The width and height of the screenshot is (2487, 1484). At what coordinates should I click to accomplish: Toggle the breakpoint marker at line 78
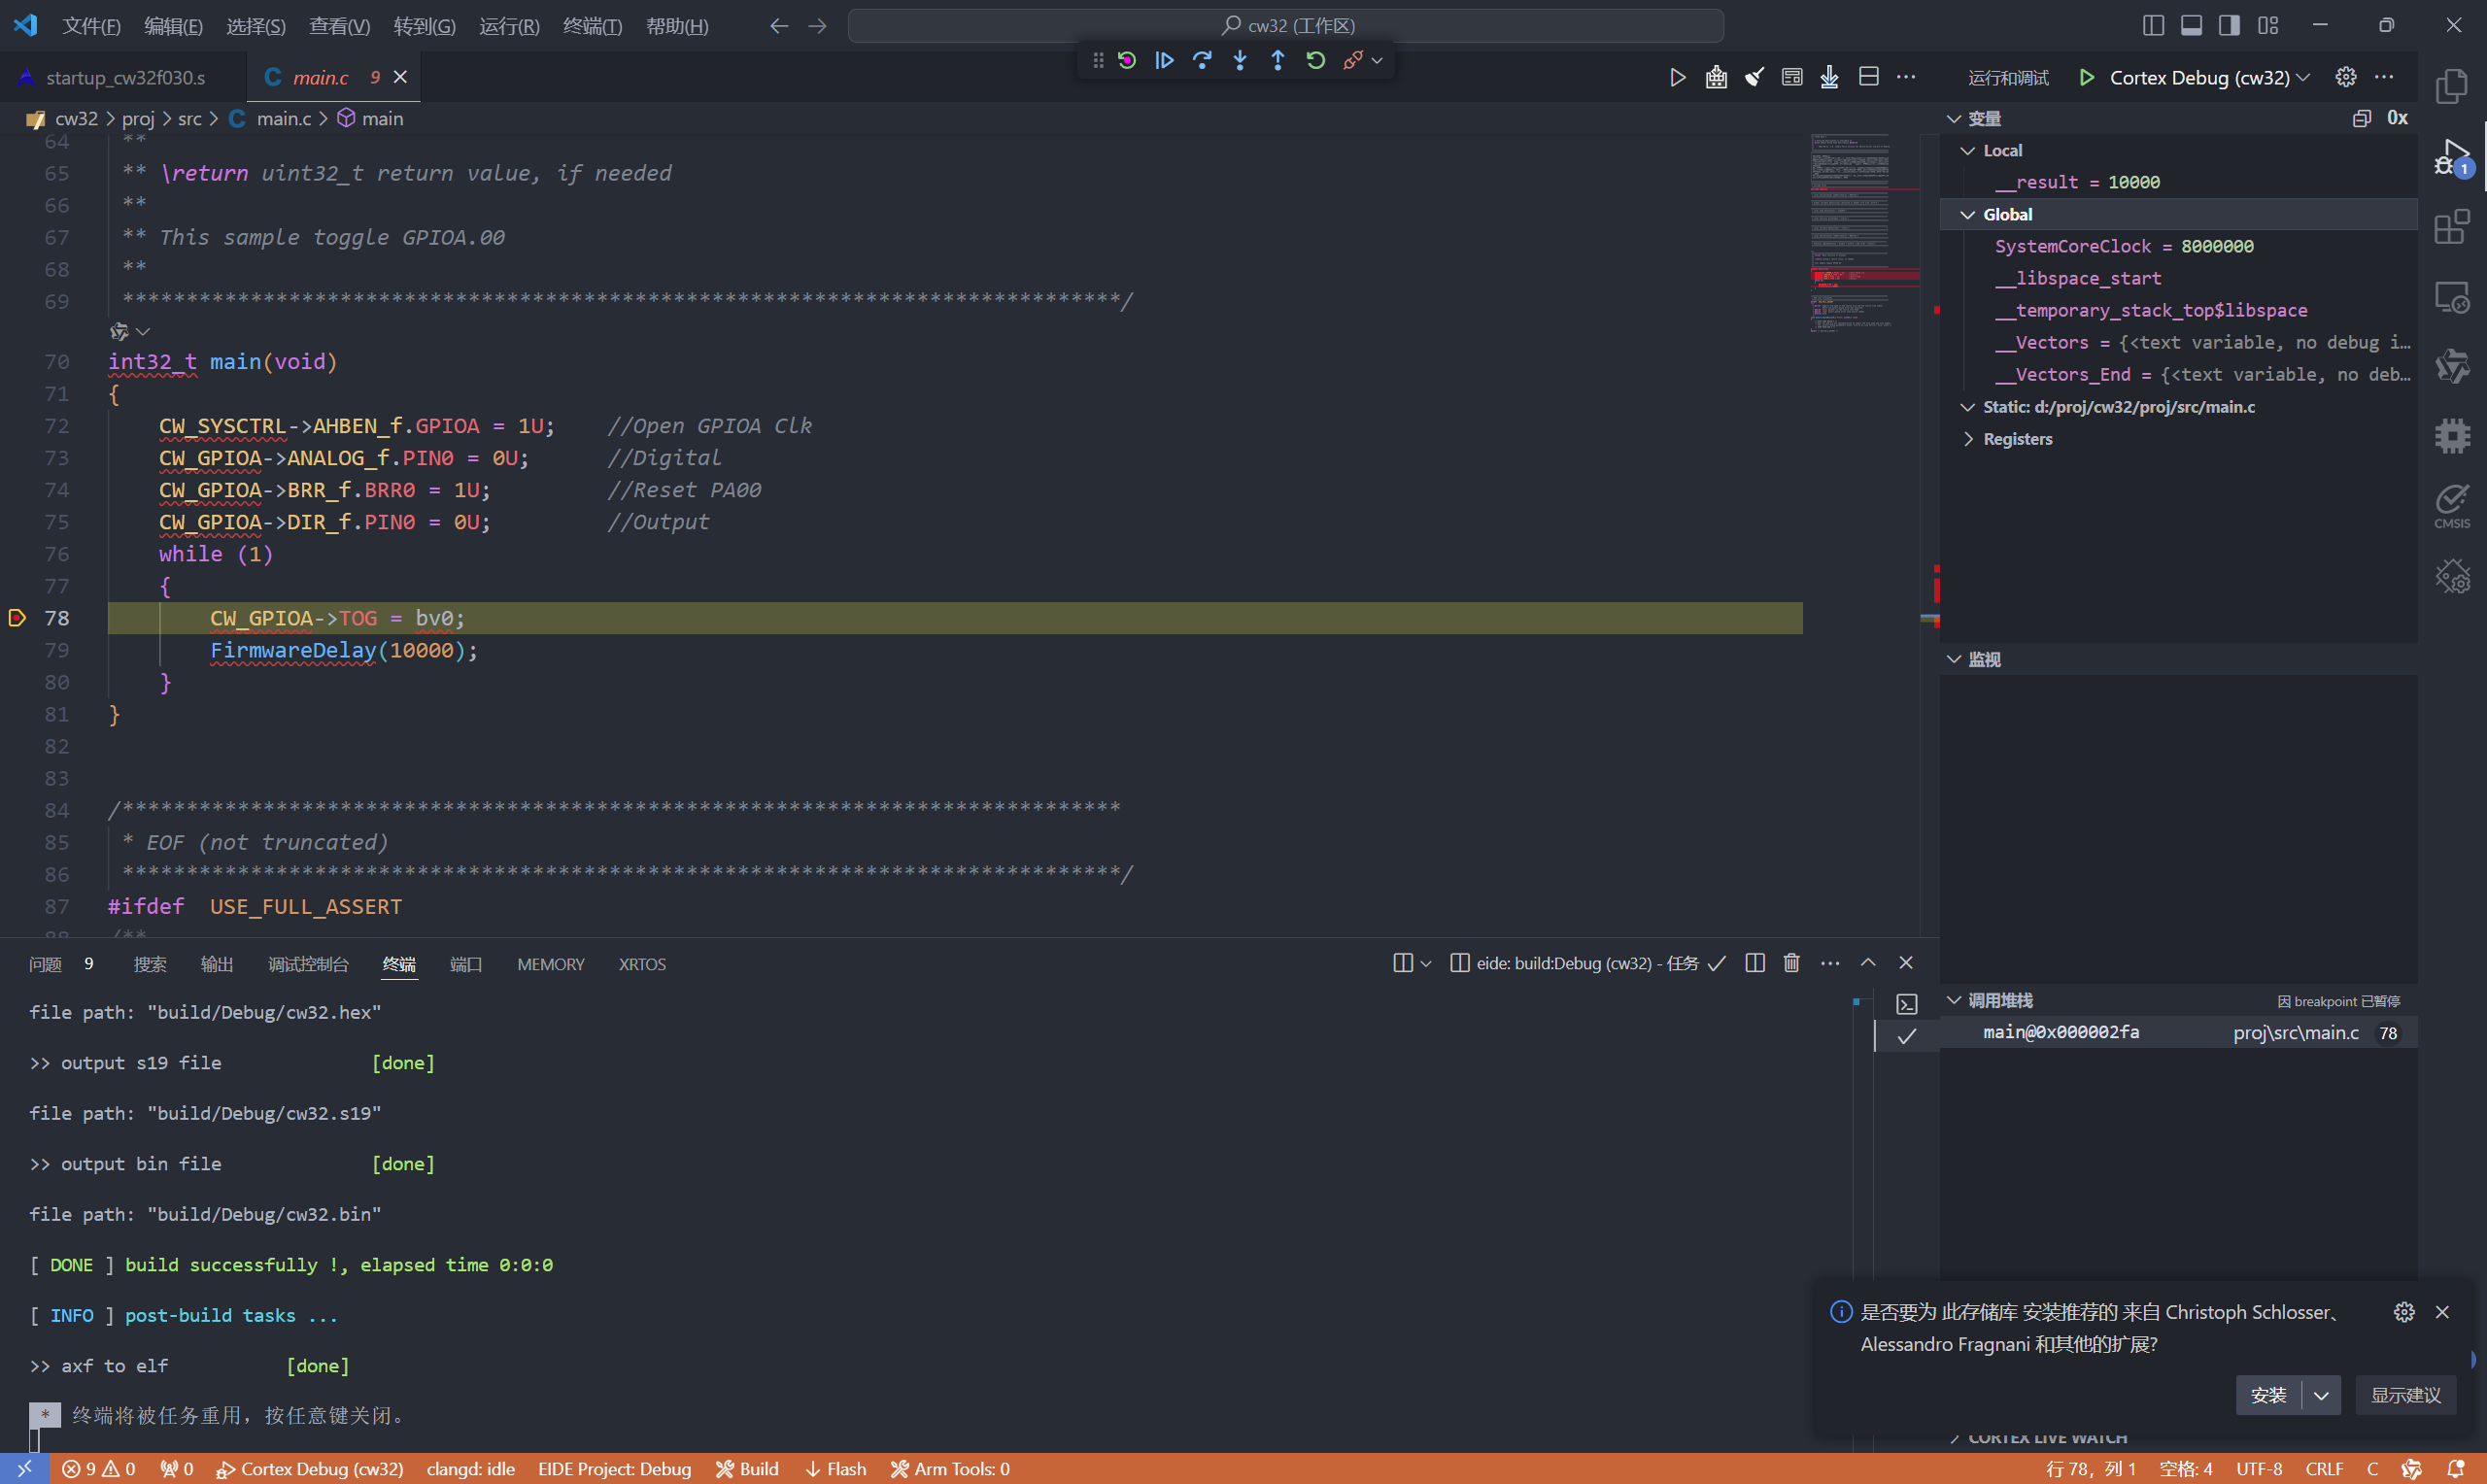pyautogui.click(x=17, y=618)
